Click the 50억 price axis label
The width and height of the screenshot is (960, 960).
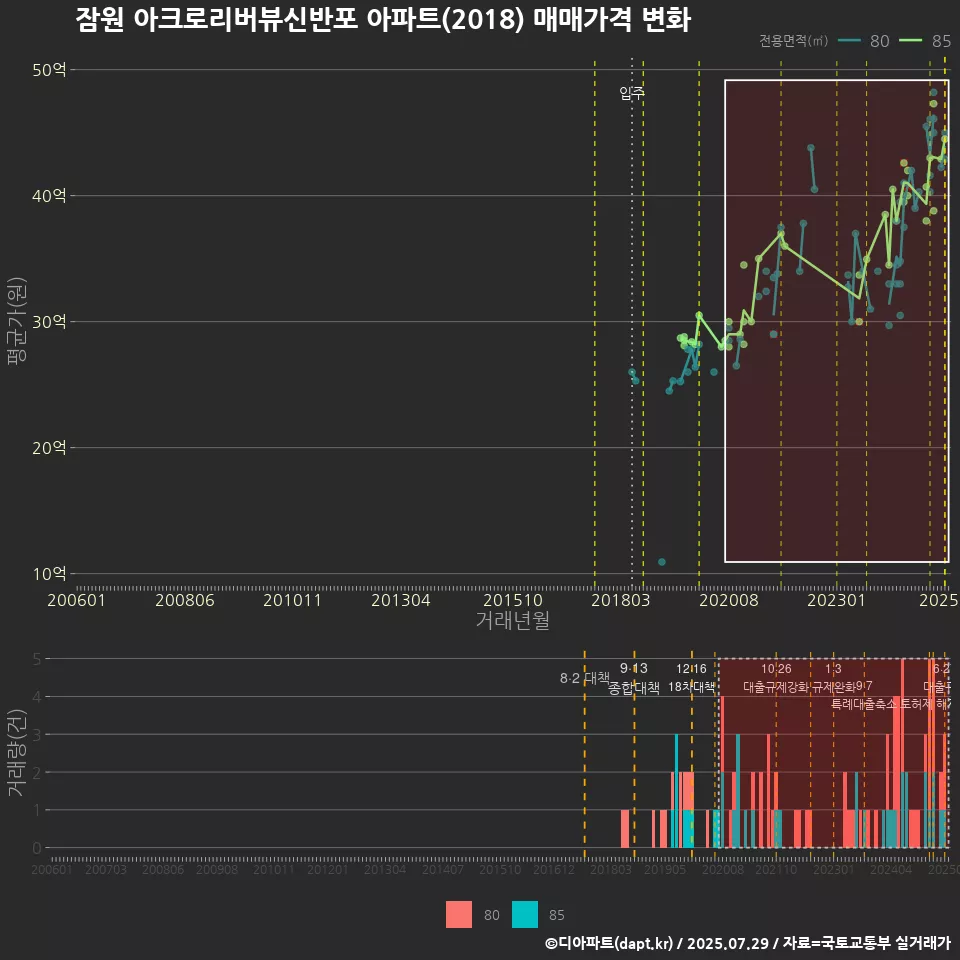[x=49, y=70]
